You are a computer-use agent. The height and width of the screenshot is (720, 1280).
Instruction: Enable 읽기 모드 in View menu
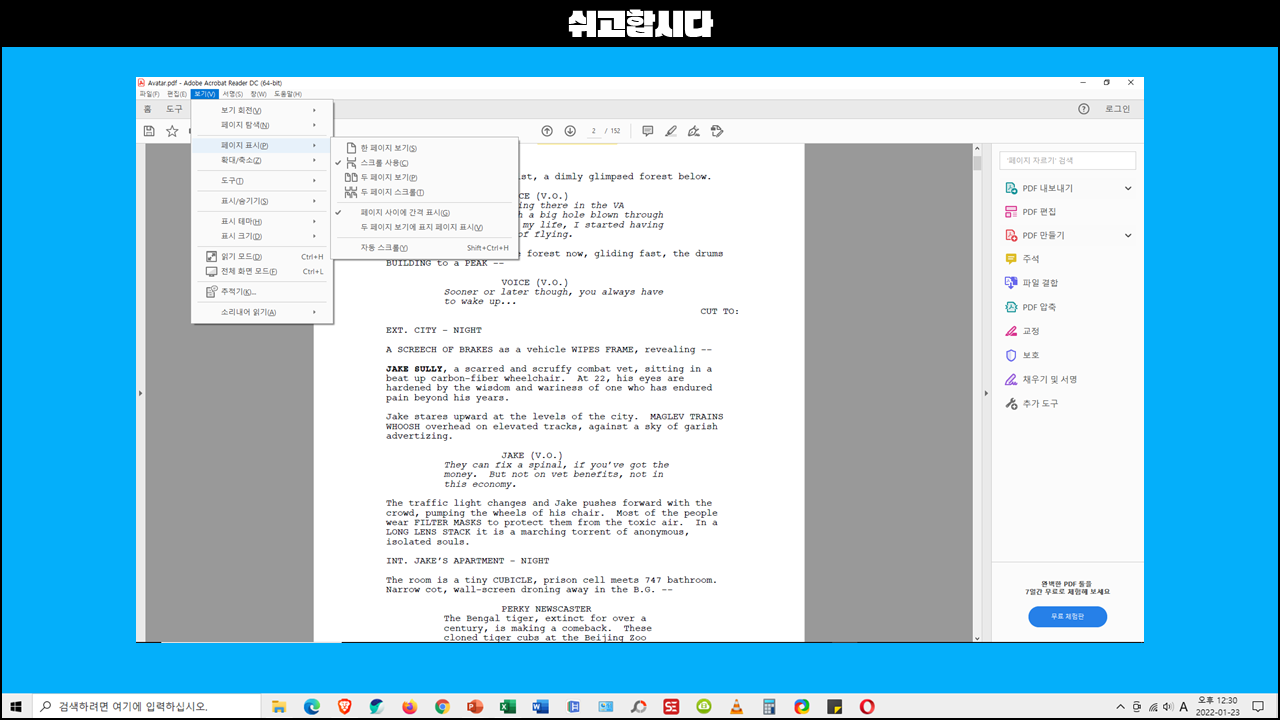click(x=262, y=257)
